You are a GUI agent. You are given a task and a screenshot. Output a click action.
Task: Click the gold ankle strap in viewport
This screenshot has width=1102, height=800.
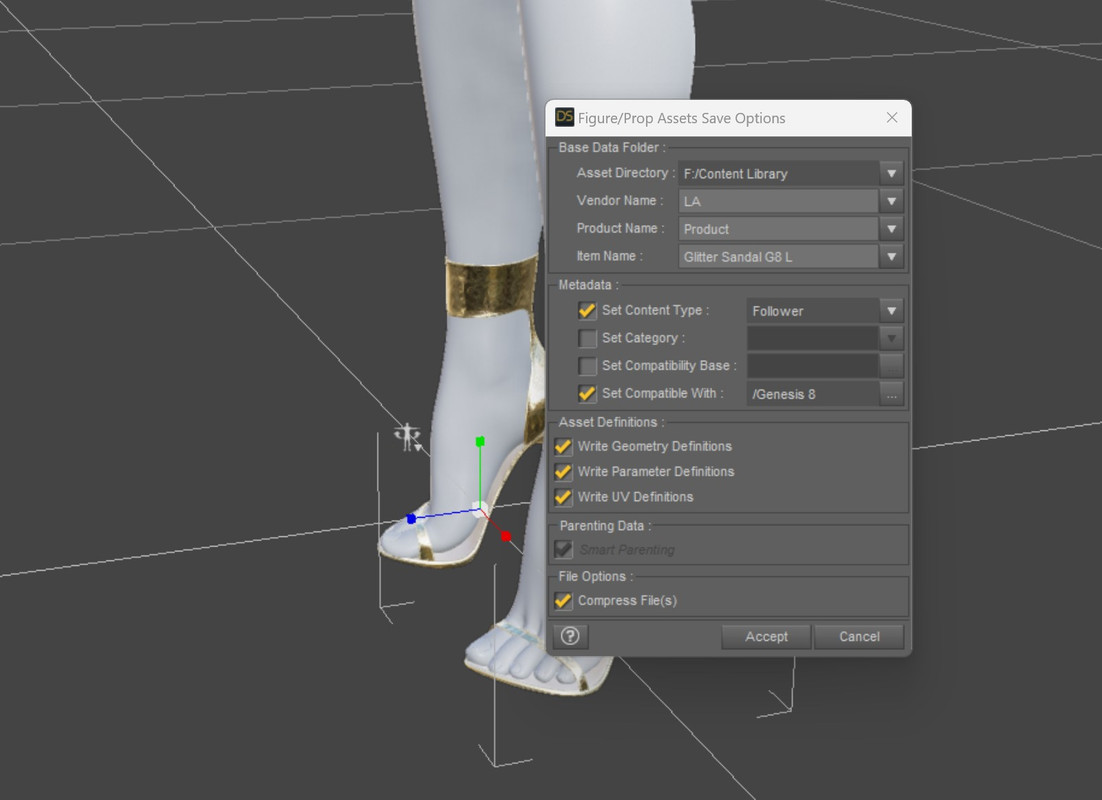491,288
